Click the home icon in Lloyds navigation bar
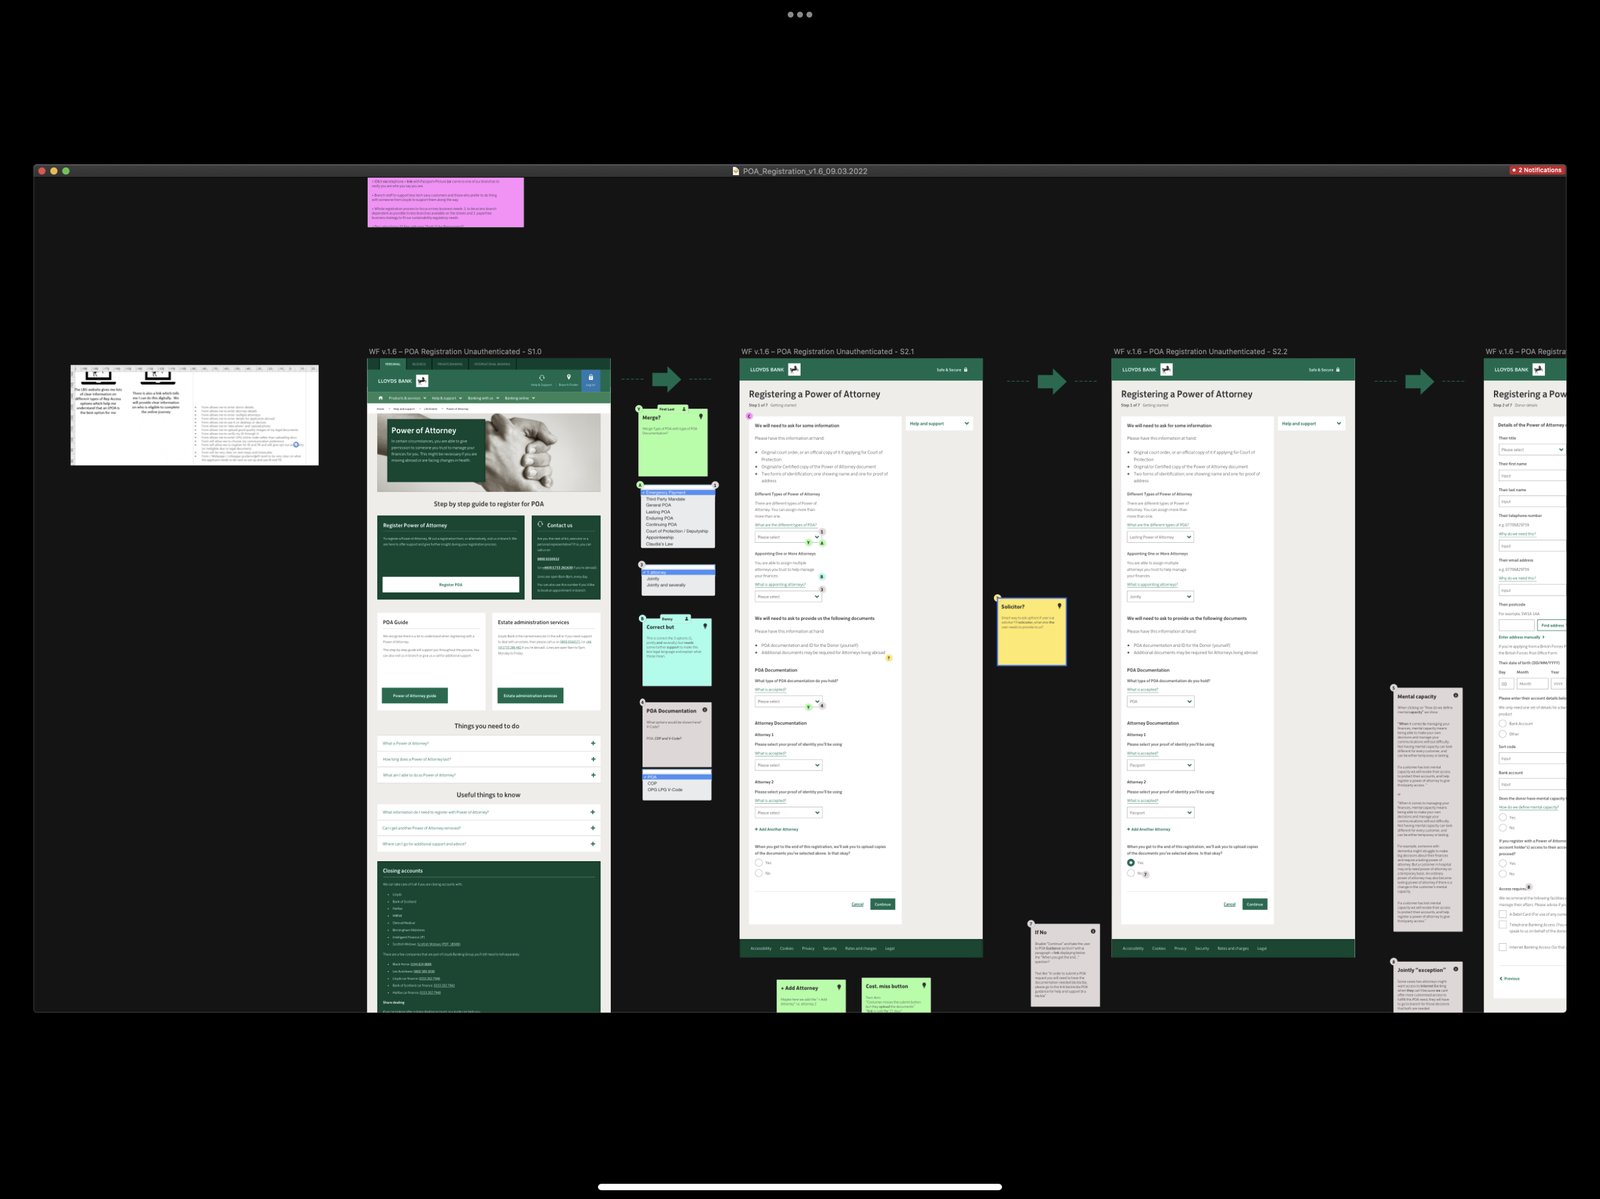Screen dimensions: 1600x1199 coord(380,398)
